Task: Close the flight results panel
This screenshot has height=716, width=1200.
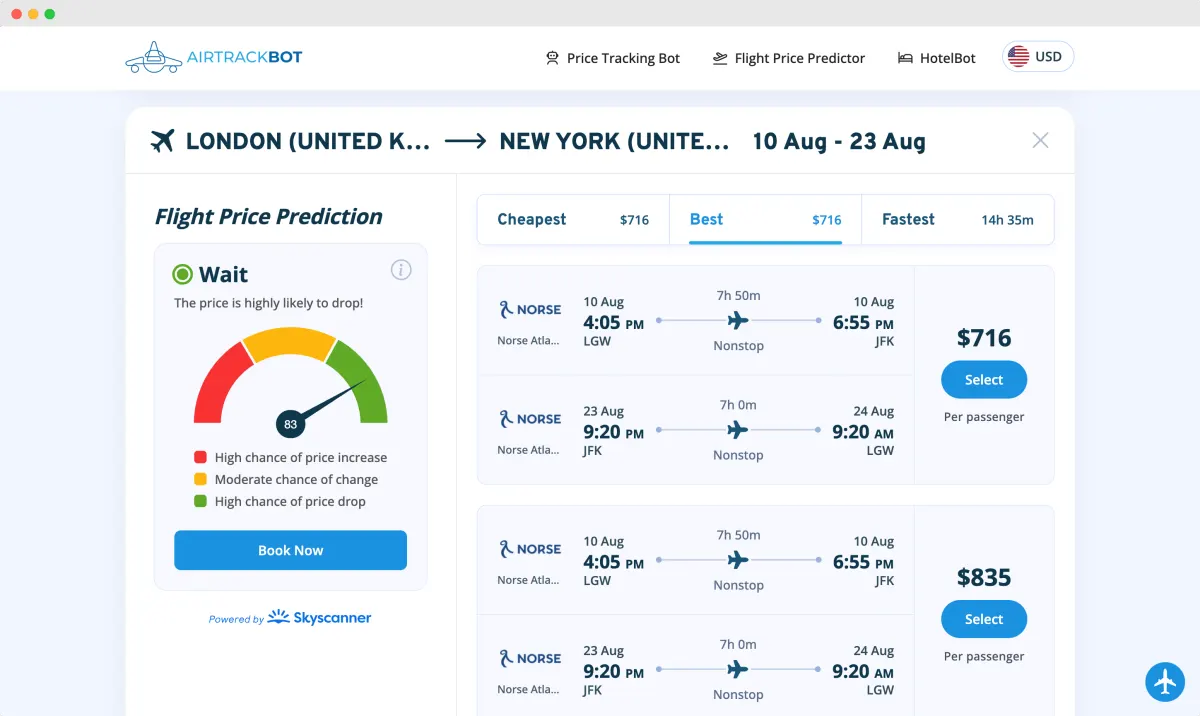Action: point(1040,140)
